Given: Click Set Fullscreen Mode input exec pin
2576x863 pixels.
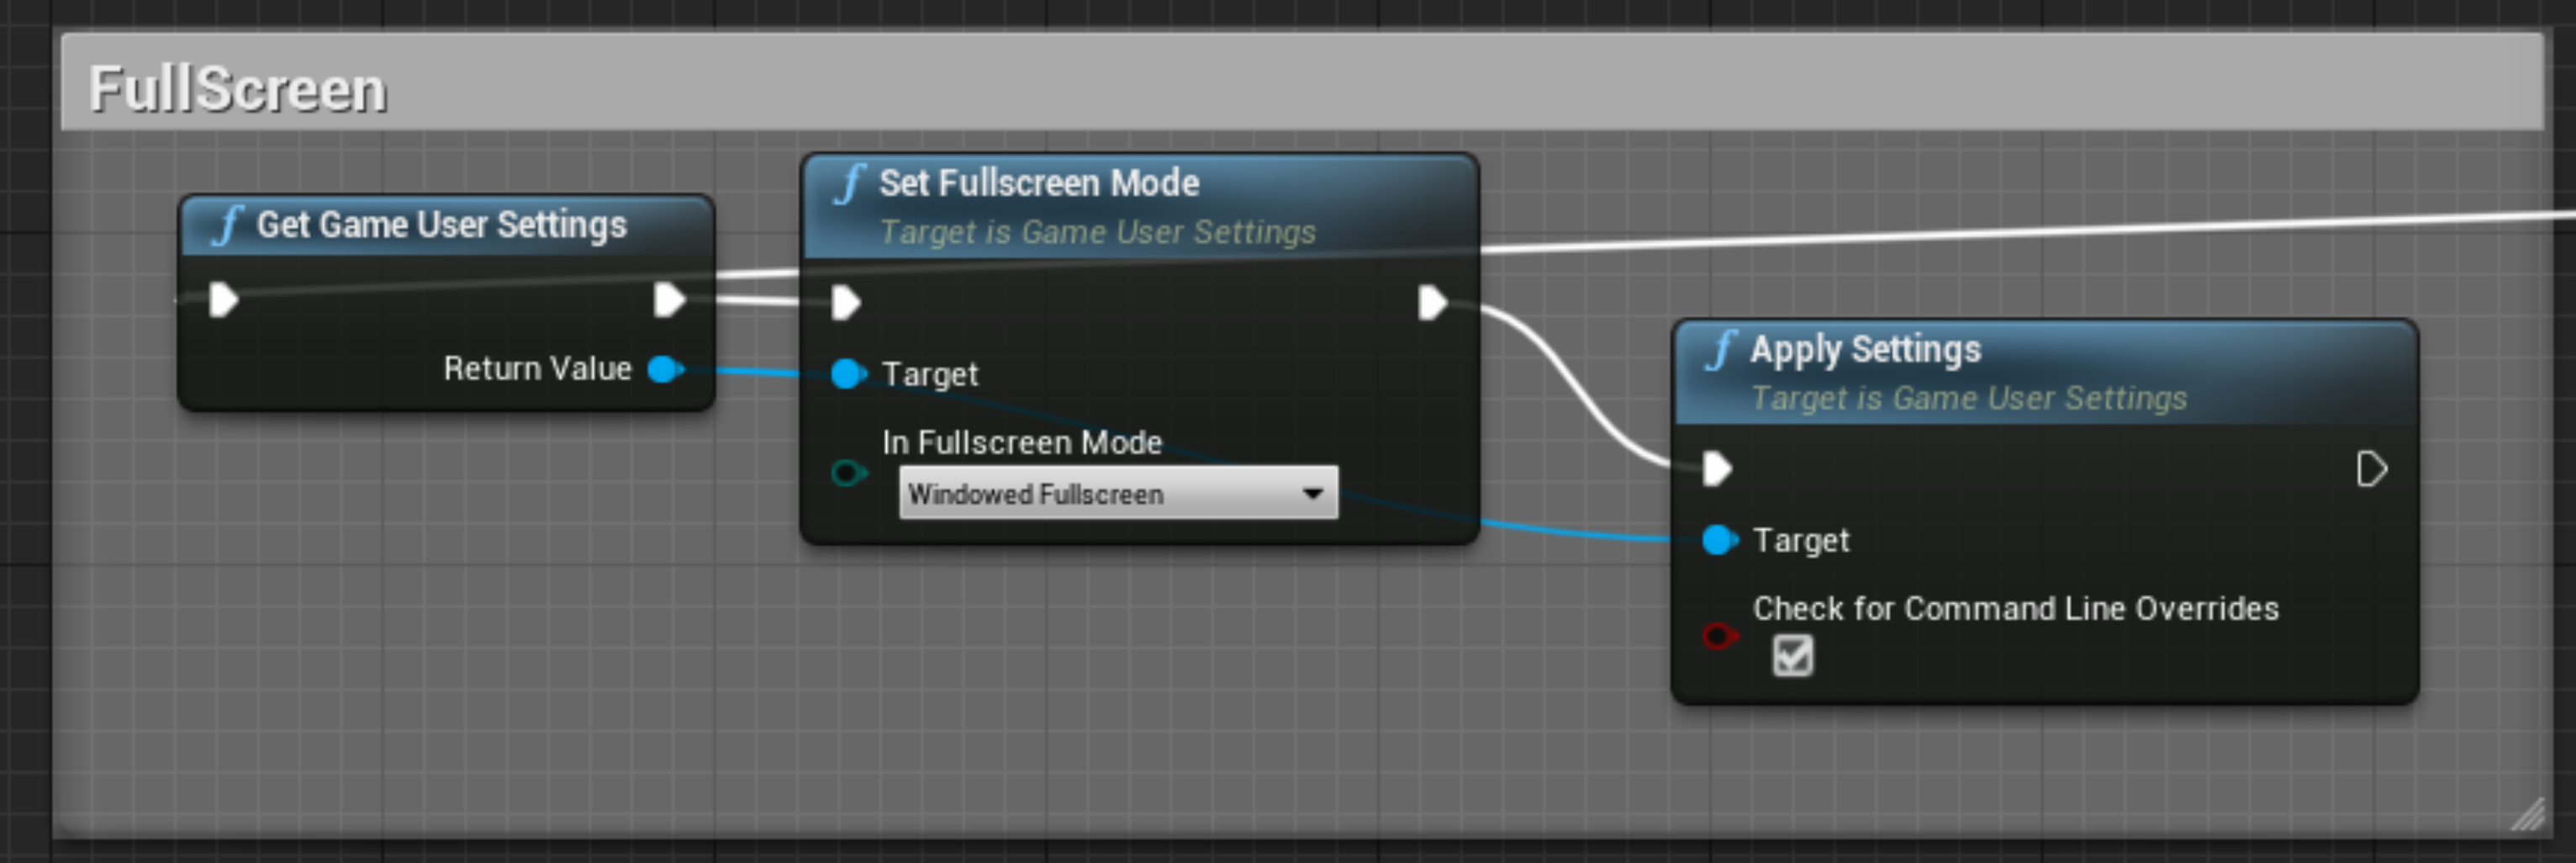Looking at the screenshot, I should (x=846, y=303).
